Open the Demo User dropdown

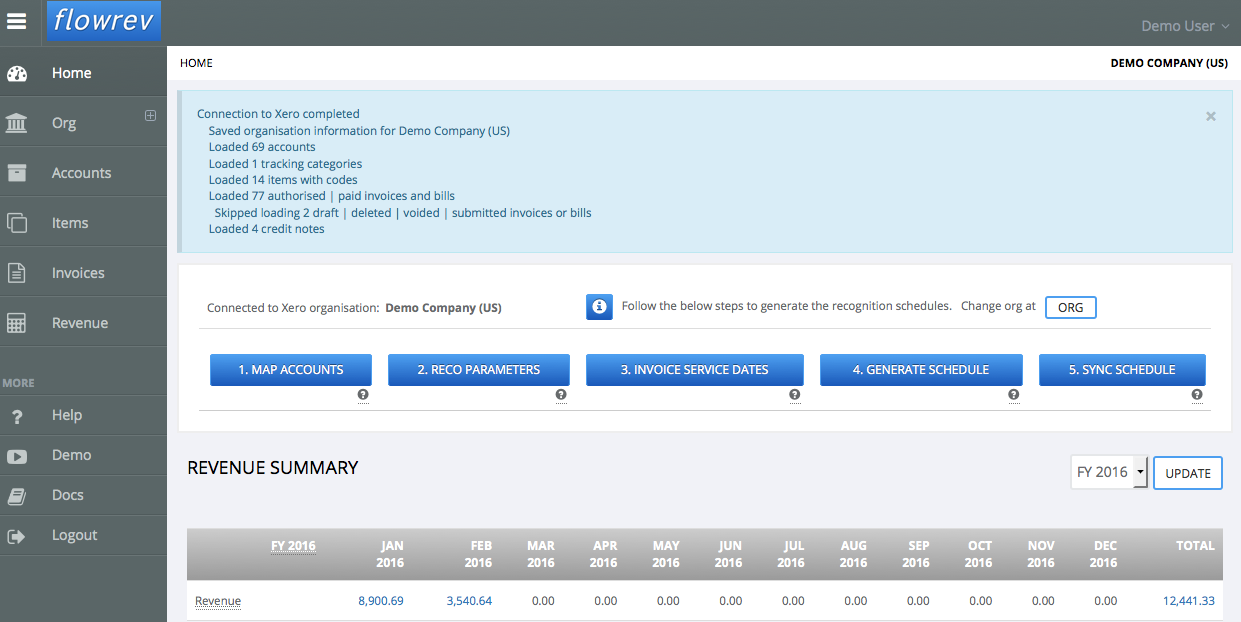point(1185,26)
